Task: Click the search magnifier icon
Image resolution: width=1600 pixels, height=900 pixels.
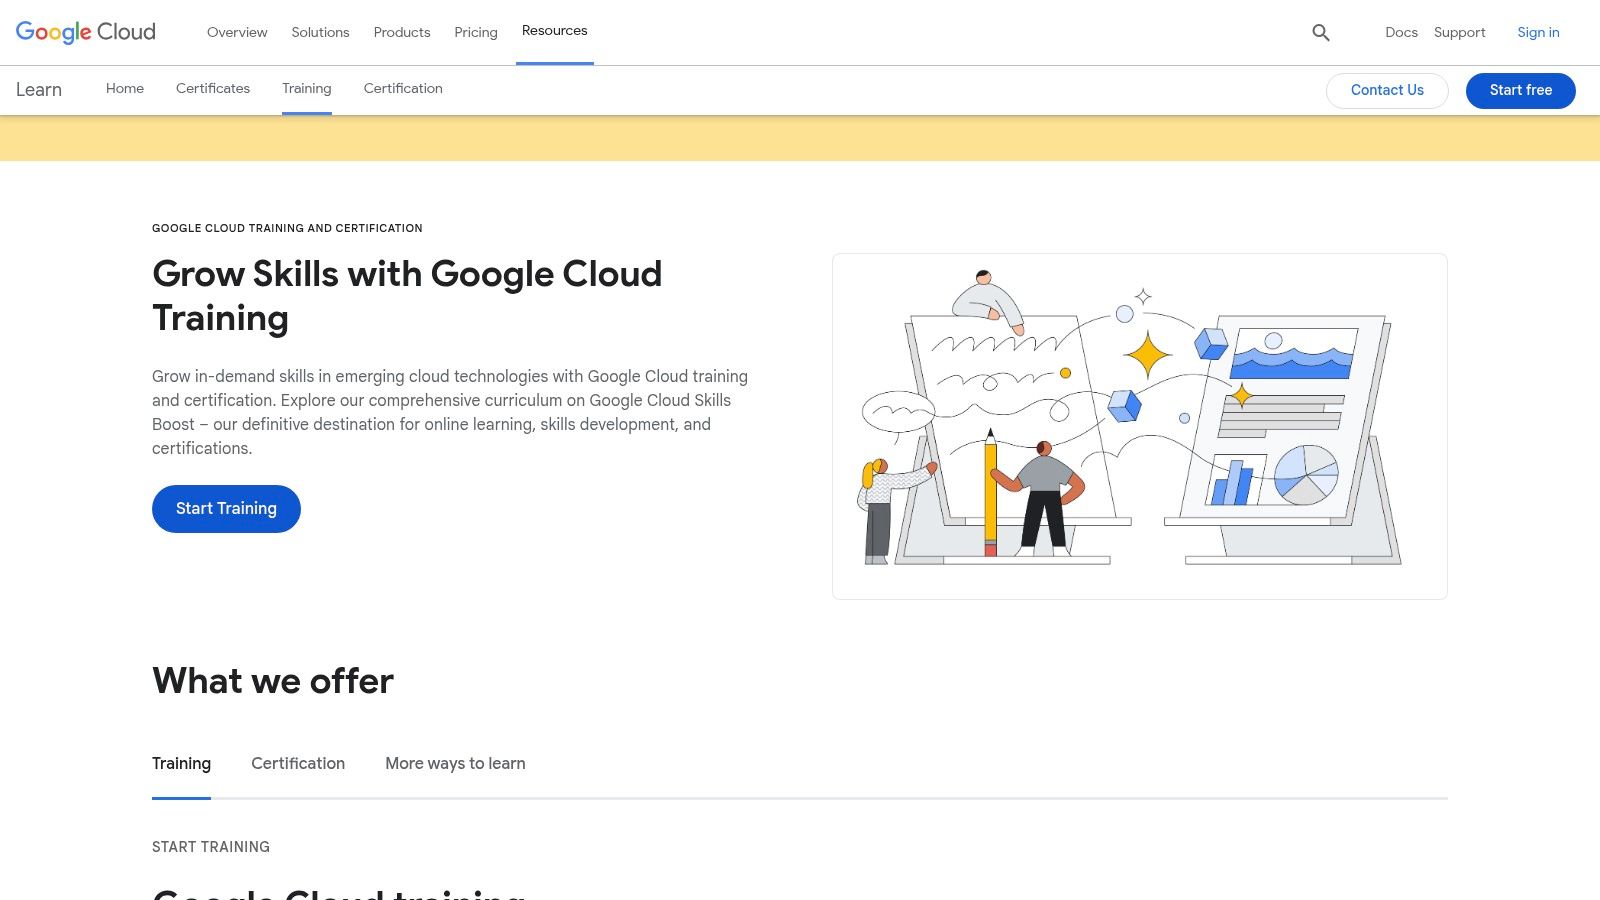Action: (x=1320, y=32)
